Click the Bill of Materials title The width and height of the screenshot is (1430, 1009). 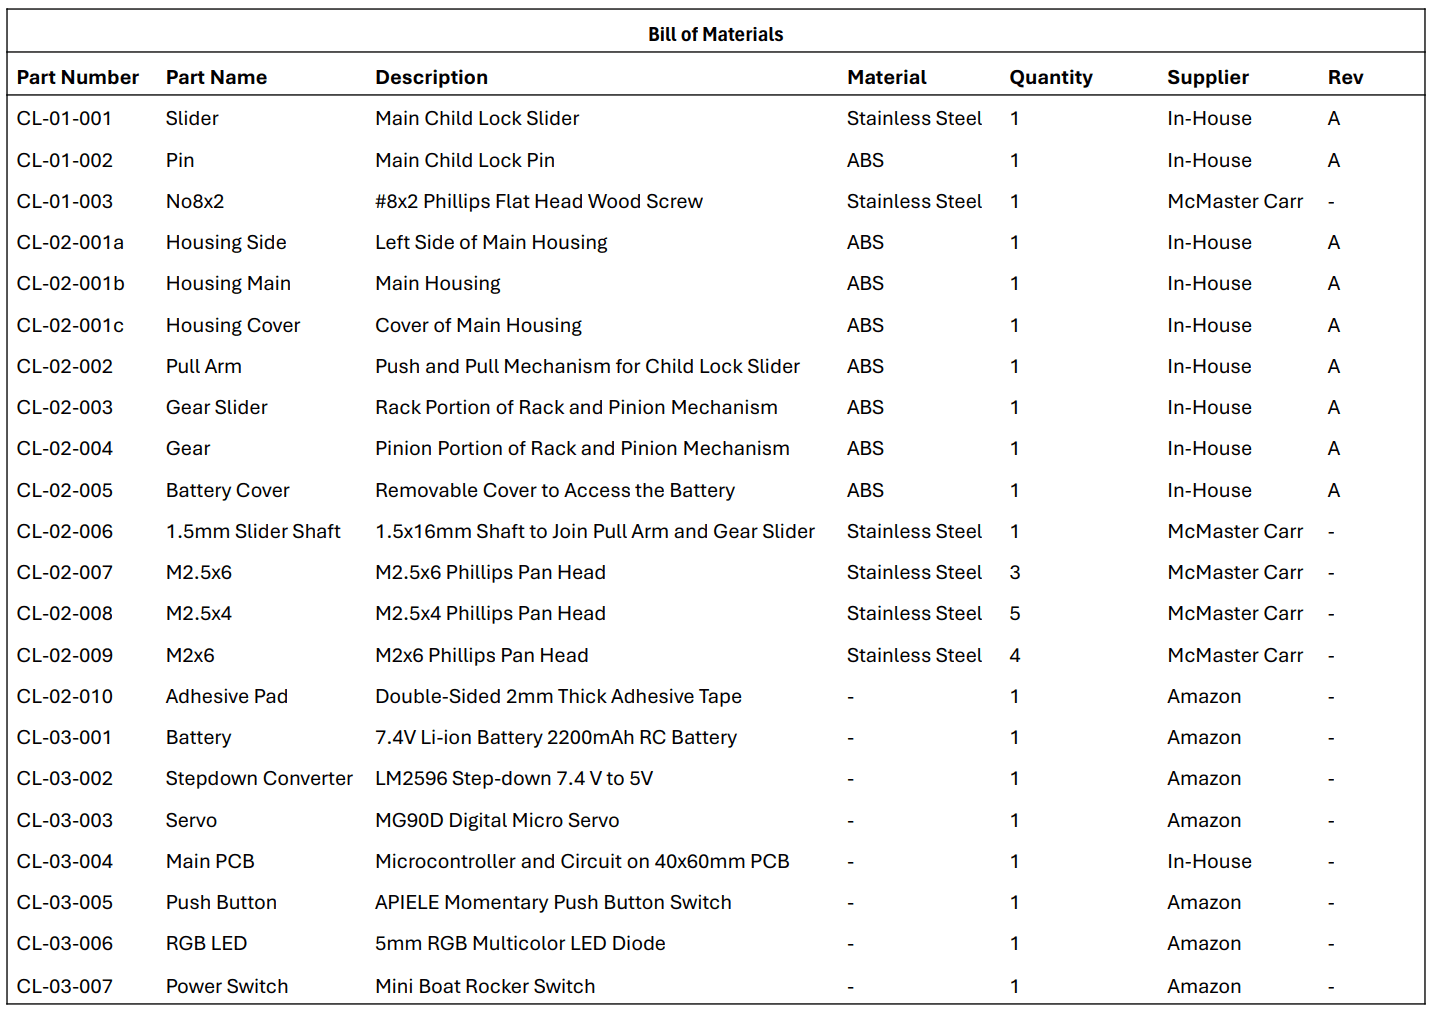pyautogui.click(x=715, y=34)
